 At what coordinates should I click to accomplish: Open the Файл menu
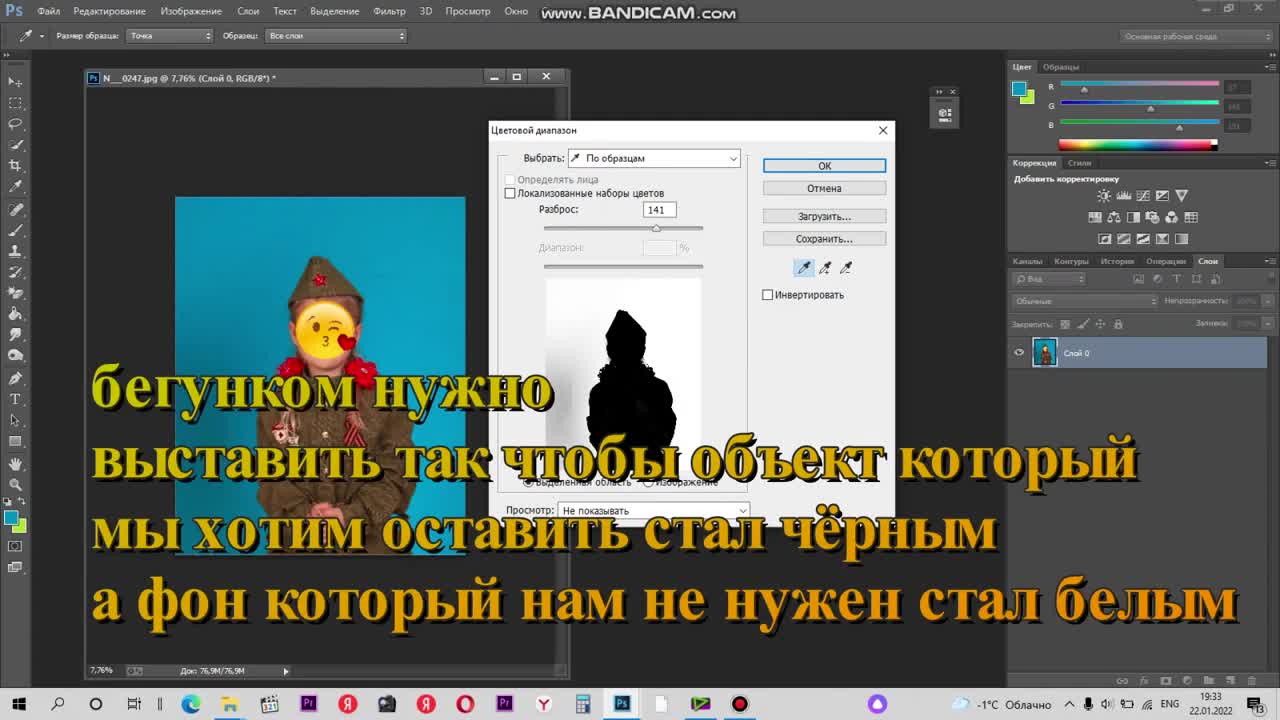point(48,11)
